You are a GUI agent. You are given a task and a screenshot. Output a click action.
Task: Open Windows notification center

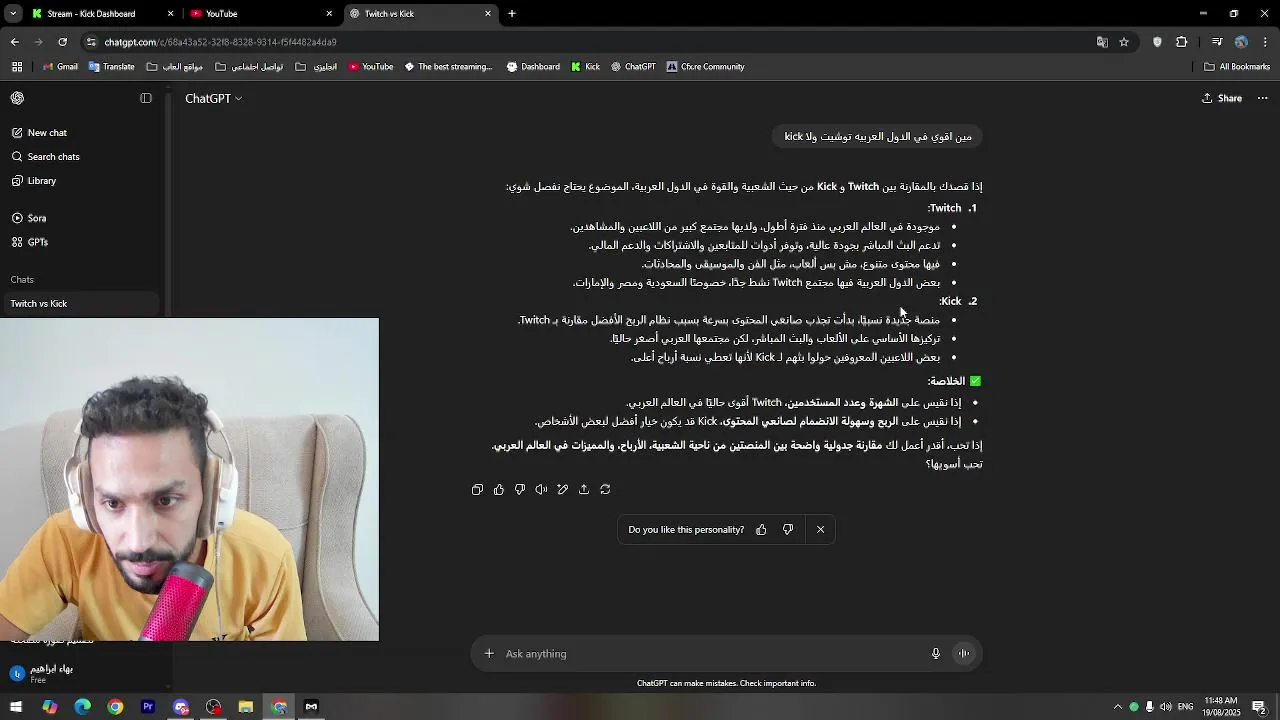point(1259,707)
